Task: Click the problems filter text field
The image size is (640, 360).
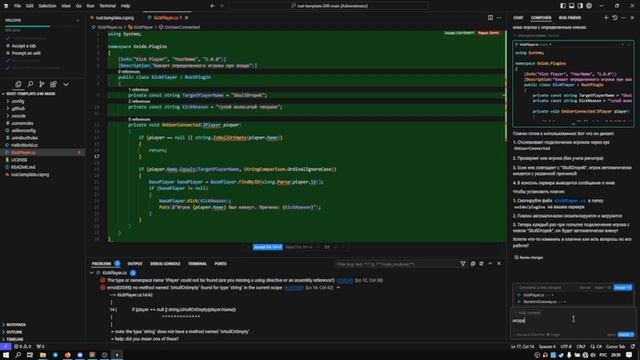Action: pos(395,264)
